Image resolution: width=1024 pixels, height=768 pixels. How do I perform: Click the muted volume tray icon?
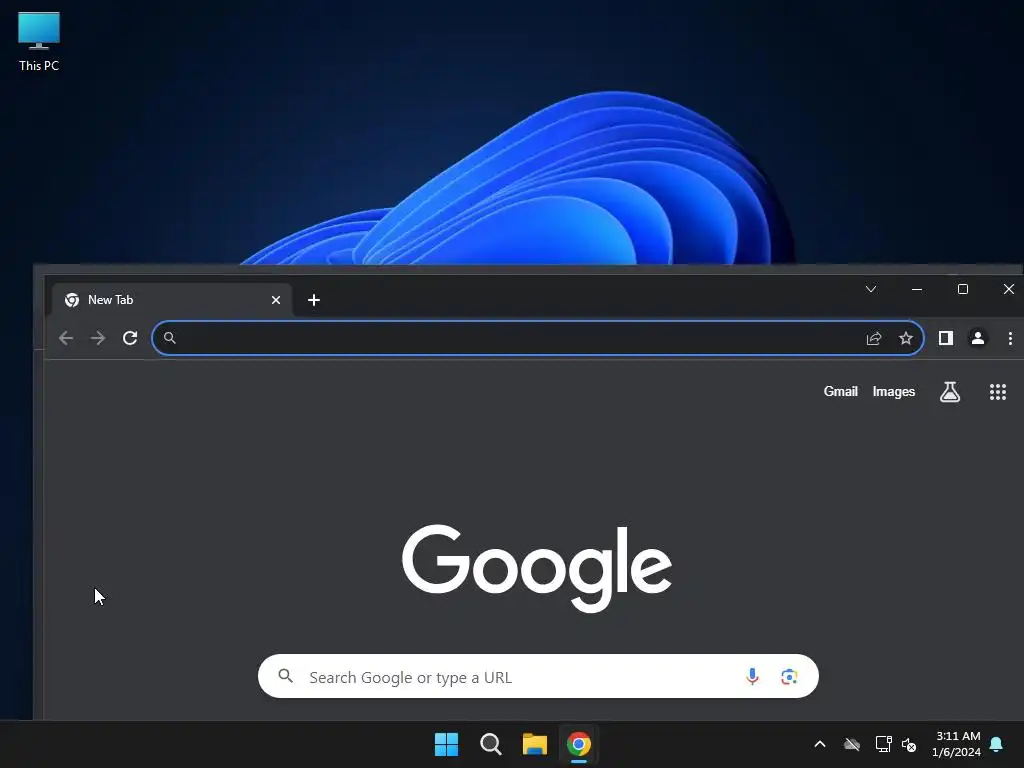pyautogui.click(x=909, y=744)
